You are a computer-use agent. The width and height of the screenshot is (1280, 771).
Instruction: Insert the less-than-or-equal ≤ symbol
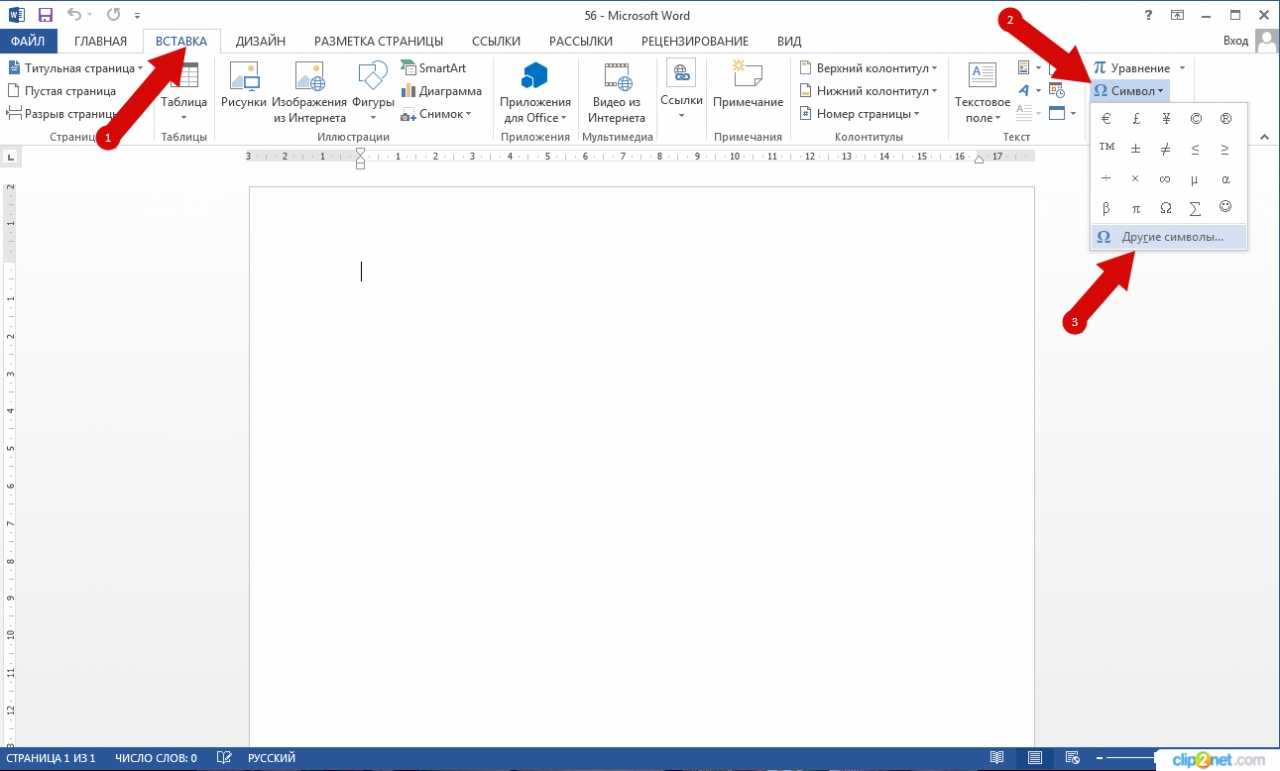point(1196,149)
